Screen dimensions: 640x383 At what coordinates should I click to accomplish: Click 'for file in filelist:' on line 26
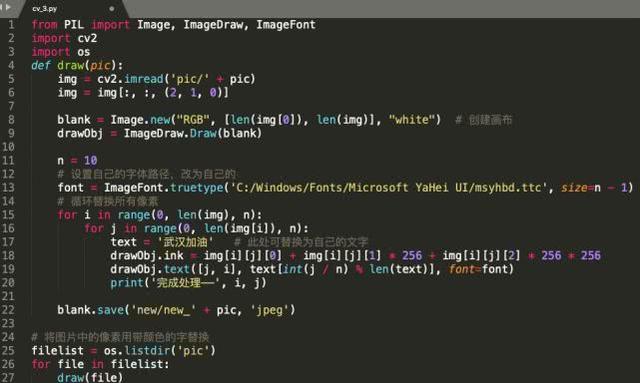100,364
